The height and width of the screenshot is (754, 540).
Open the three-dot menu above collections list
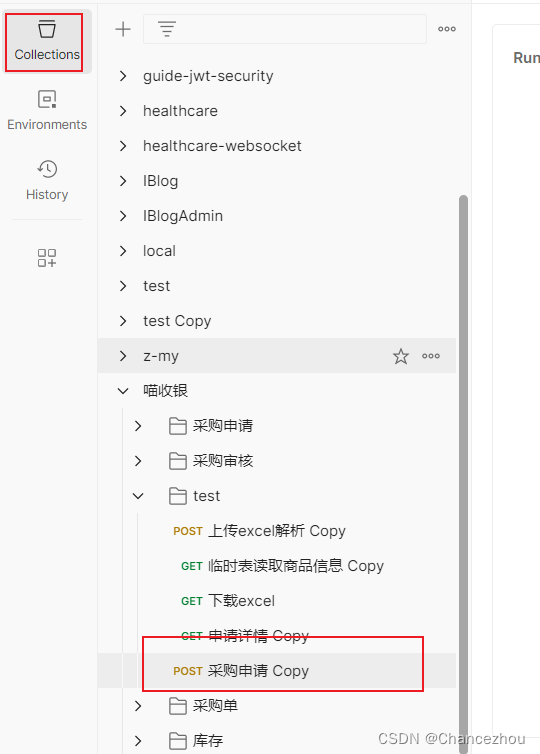click(x=447, y=29)
